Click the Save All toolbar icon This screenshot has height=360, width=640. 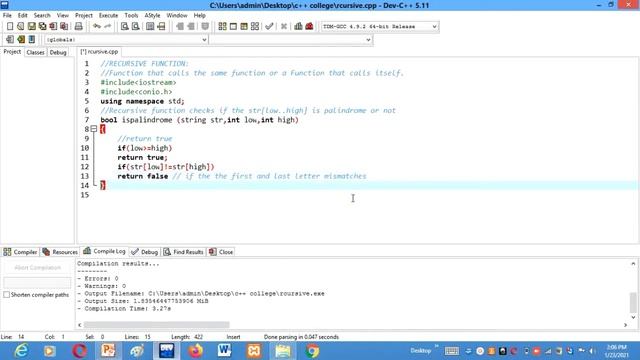(42, 26)
